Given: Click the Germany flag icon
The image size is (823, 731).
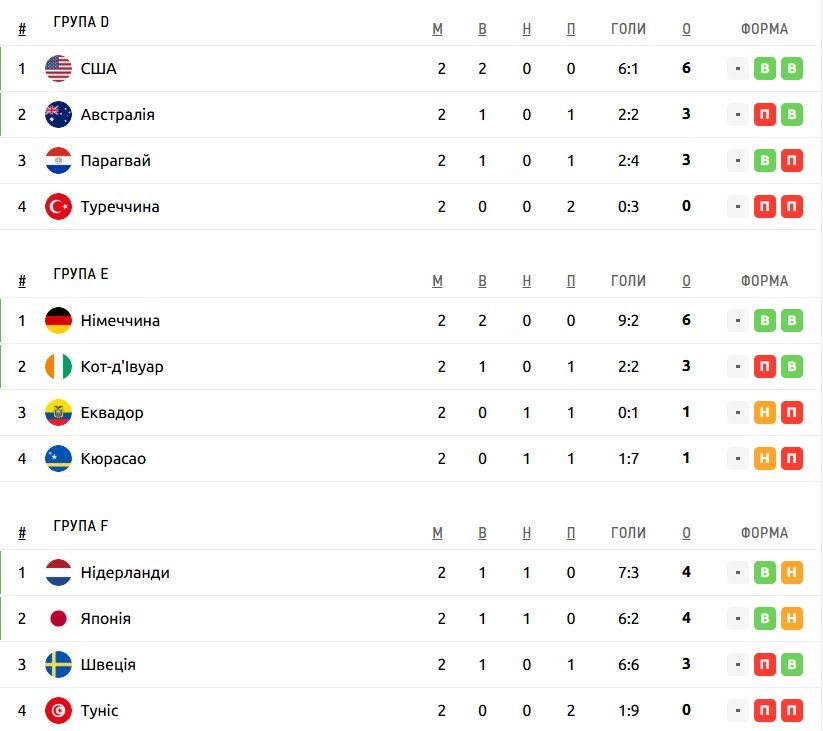Looking at the screenshot, I should tap(58, 320).
